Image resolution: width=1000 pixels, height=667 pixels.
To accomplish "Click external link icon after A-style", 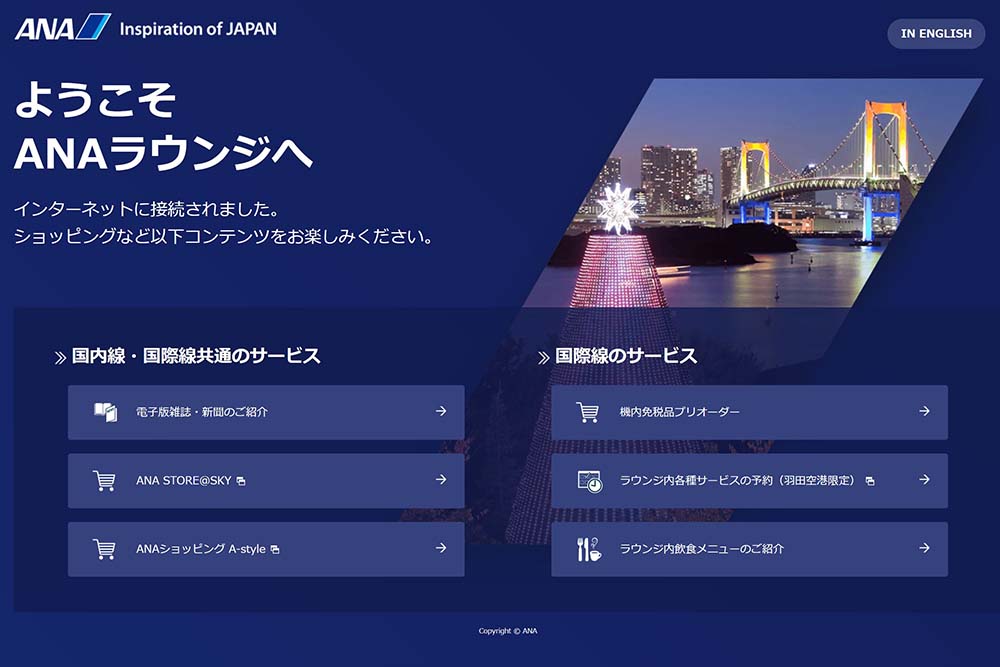I will click(275, 549).
